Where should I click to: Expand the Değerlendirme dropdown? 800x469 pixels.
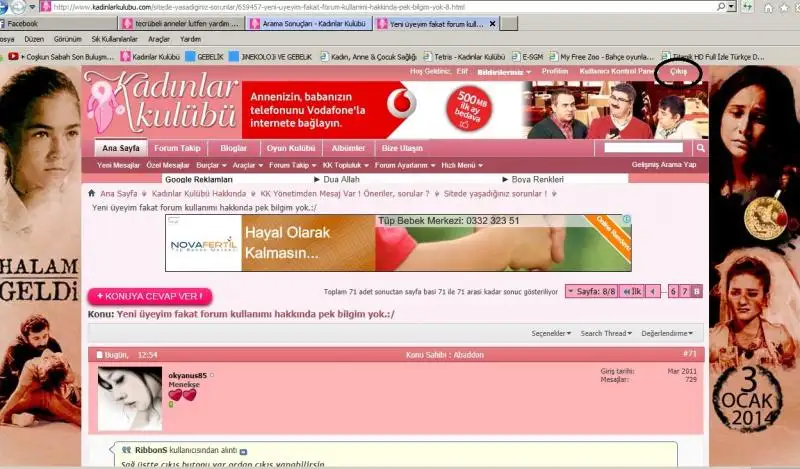point(668,333)
